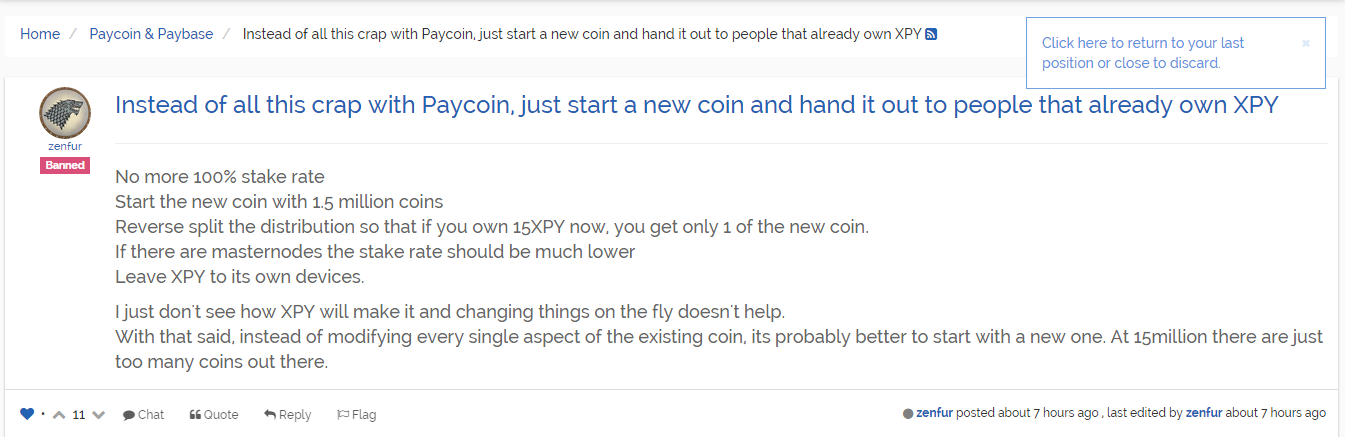Downvote the post with the down arrow
Image resolution: width=1345 pixels, height=437 pixels.
pos(98,414)
